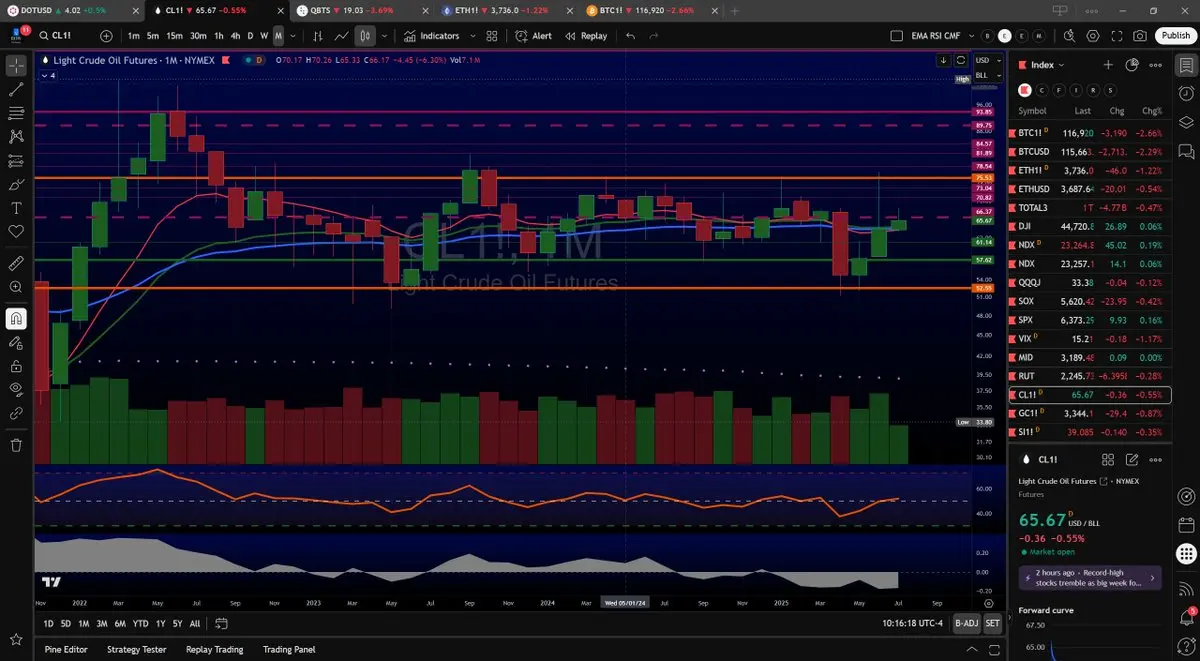Open the watchlist three-dots menu
The width and height of the screenshot is (1200, 661).
[x=1156, y=65]
